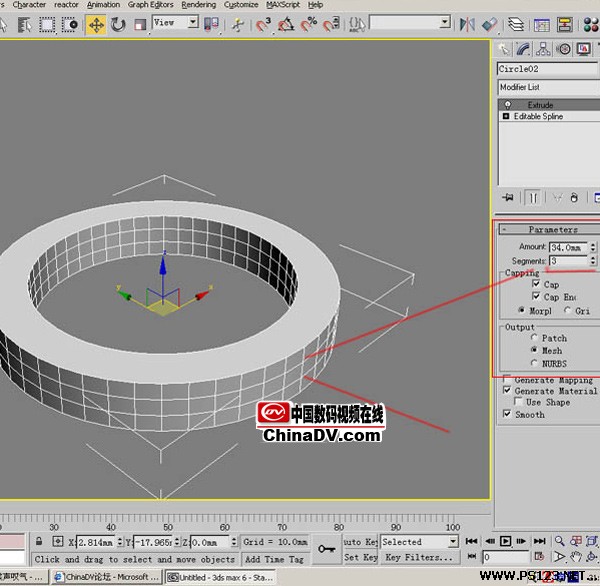
Task: Open the Animation menu
Action: coord(103,5)
